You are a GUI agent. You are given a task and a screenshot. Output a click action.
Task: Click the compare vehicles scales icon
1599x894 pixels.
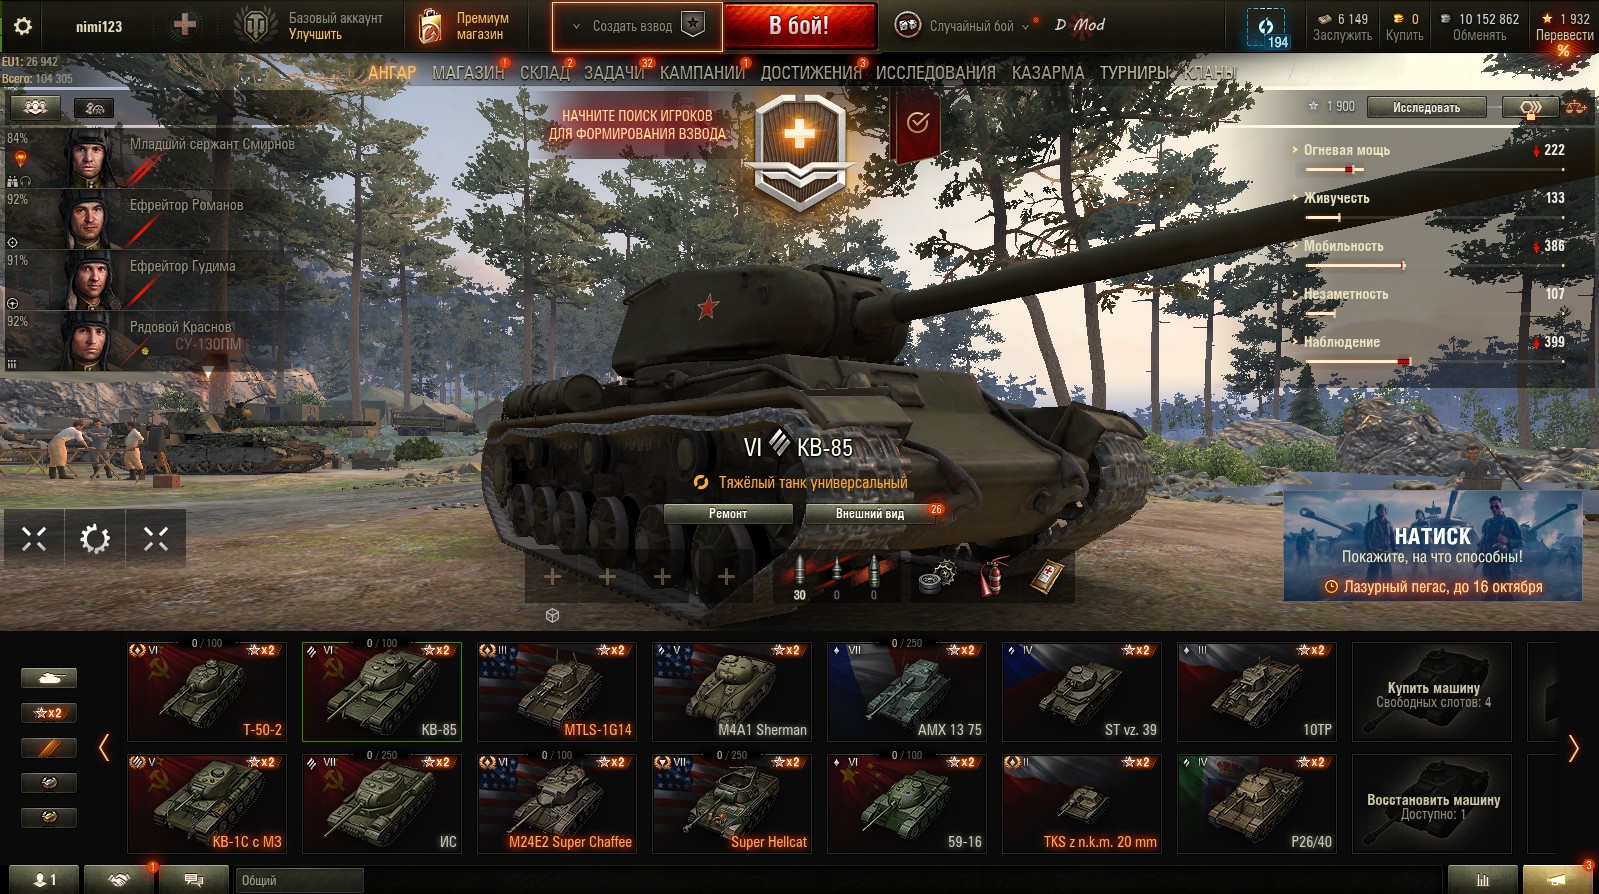coord(1576,107)
